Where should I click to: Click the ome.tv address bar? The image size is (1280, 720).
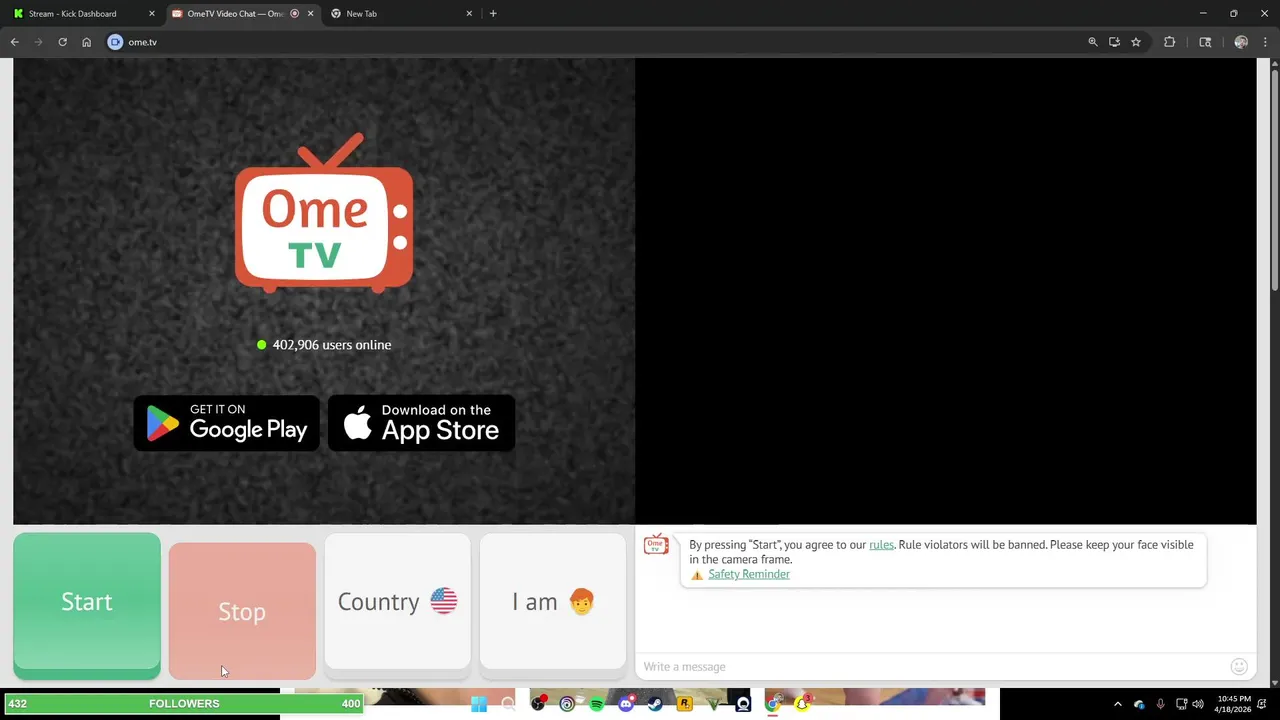(x=600, y=42)
